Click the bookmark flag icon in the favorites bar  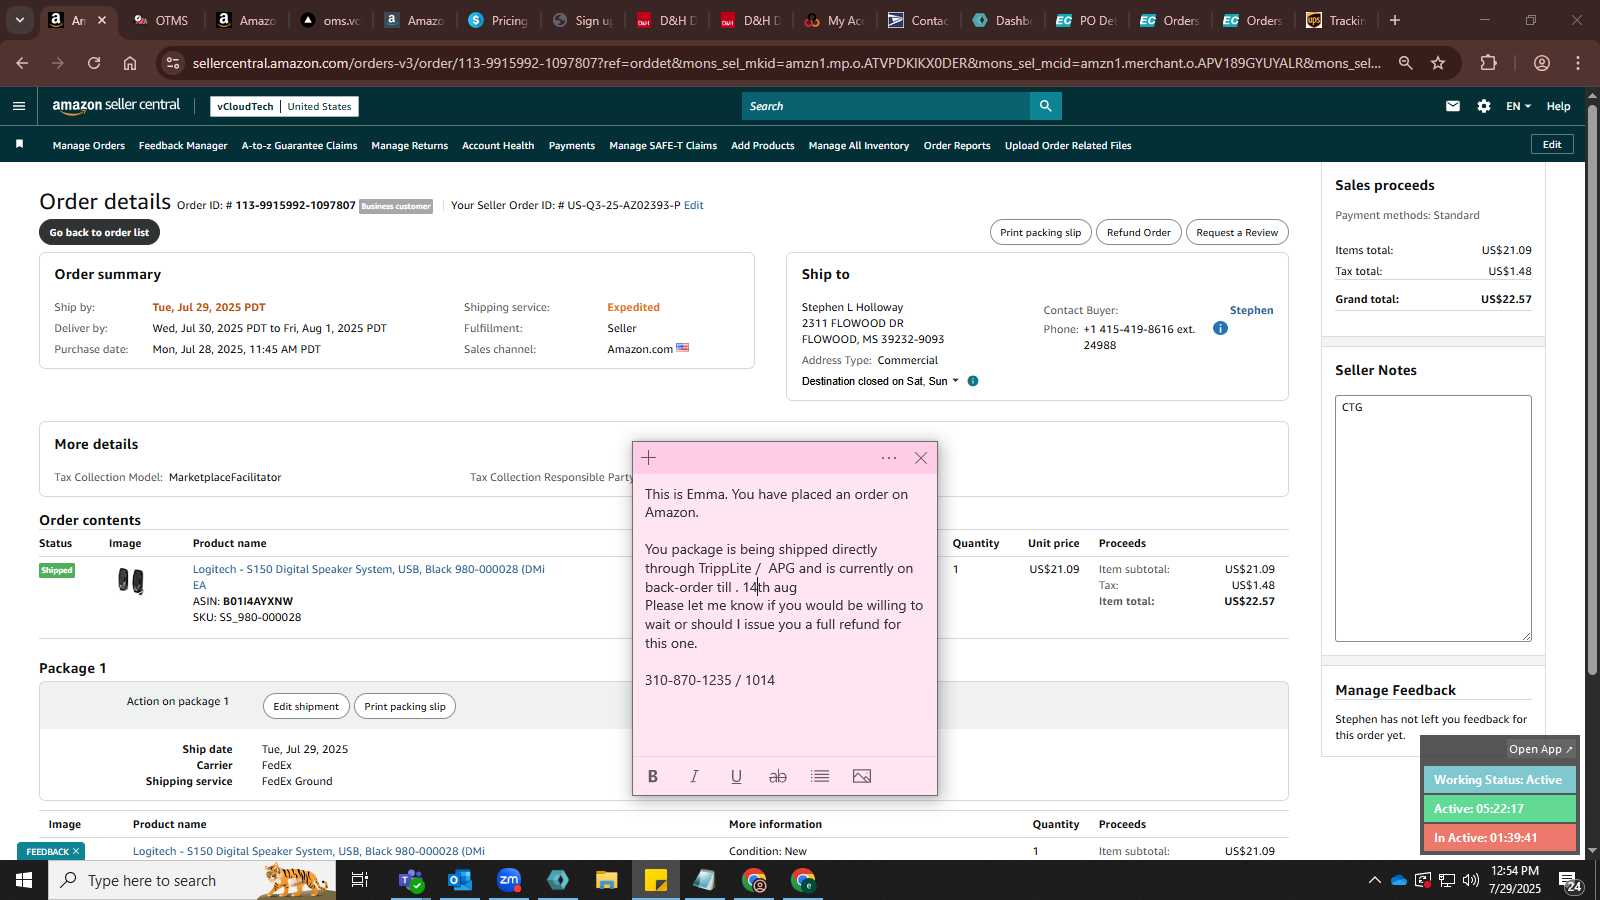coord(19,145)
